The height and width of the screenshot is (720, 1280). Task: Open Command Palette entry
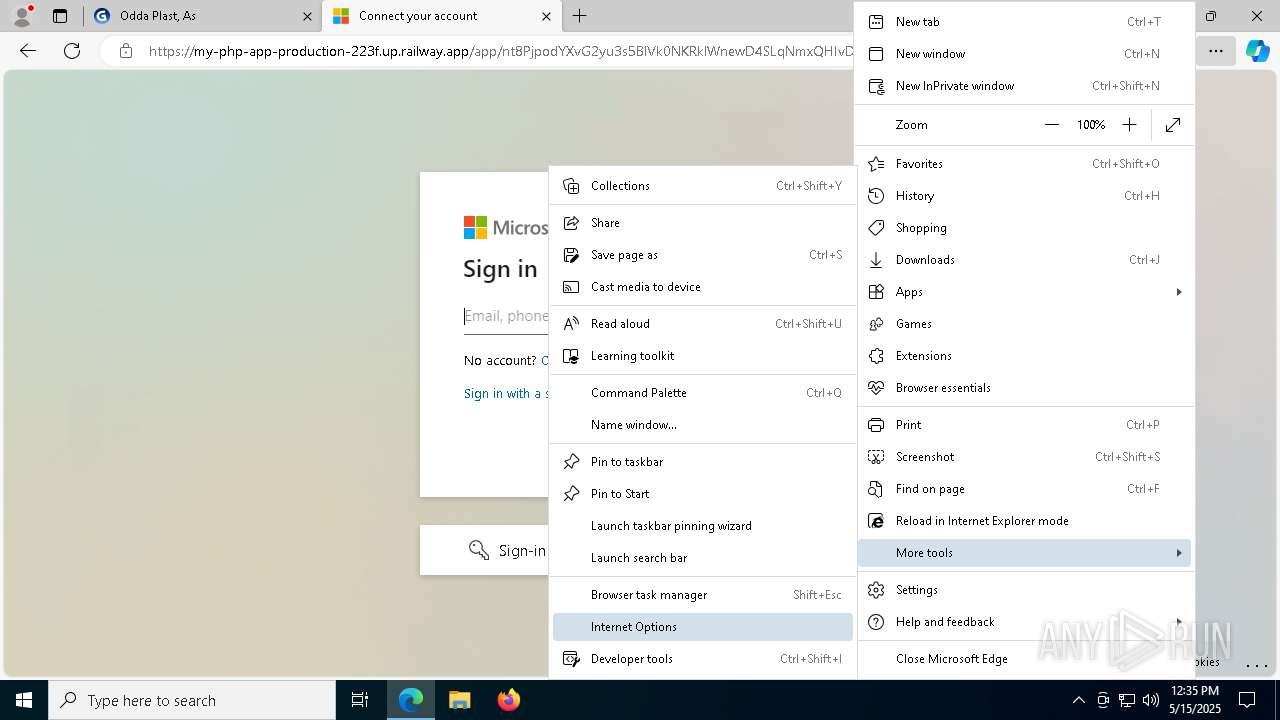tap(702, 392)
